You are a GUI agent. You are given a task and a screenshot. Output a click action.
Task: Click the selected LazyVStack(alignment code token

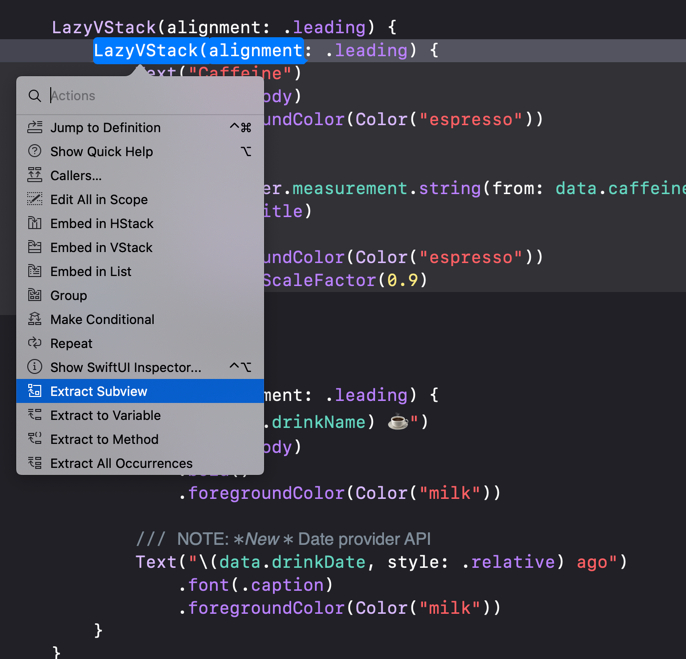tap(198, 51)
